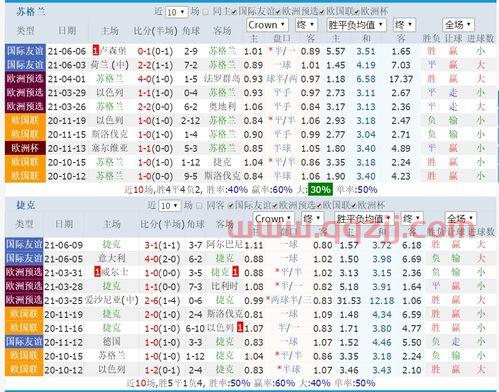Screen dimensions: 499x392
Task: Open Crown bookmaker dropdown in 苏格兰 table
Action: click(x=267, y=25)
